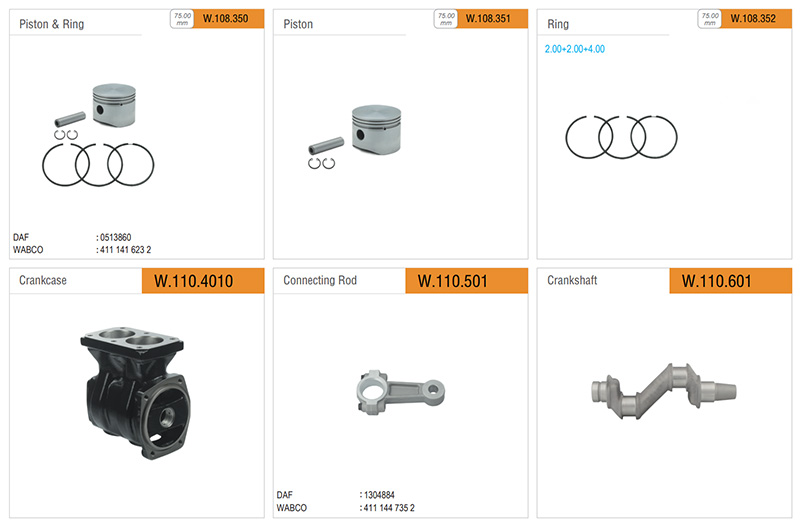This screenshot has height=524, width=800.
Task: Select the W.108.351 orange code label
Action: pos(492,19)
